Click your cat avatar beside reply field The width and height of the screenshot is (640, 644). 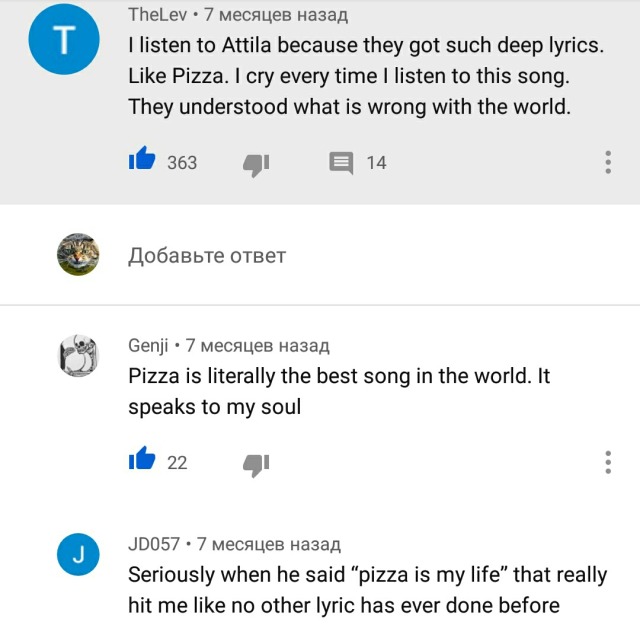coord(77,254)
